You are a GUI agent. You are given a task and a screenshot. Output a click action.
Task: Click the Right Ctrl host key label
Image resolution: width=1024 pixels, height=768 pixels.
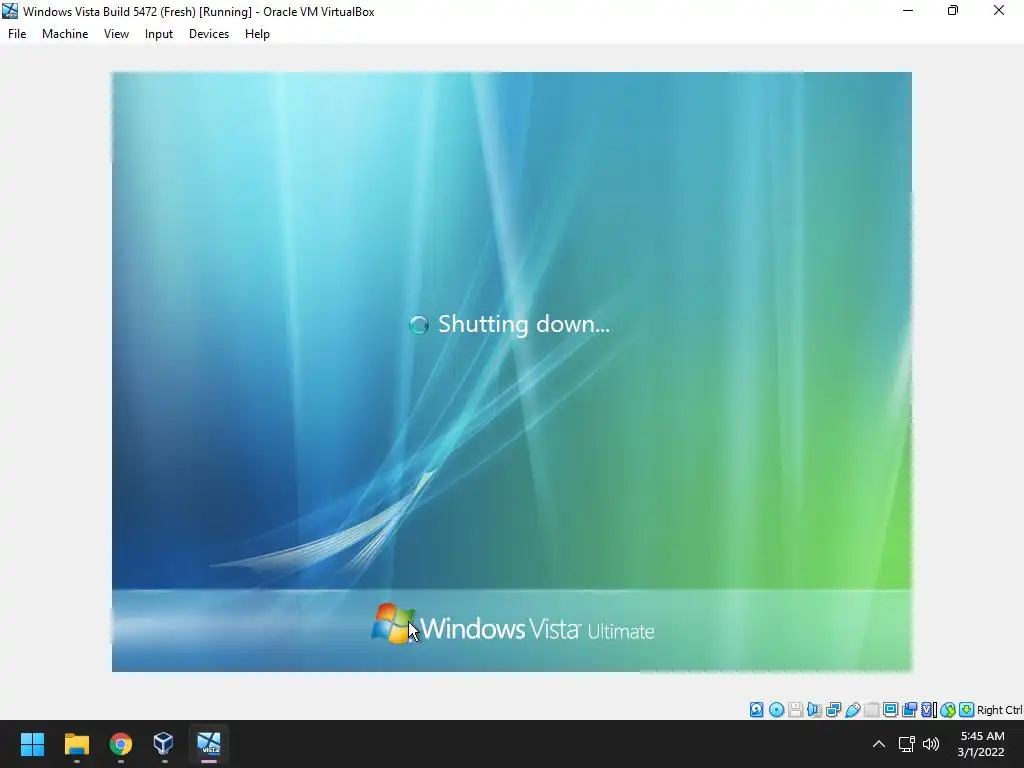(x=1000, y=710)
